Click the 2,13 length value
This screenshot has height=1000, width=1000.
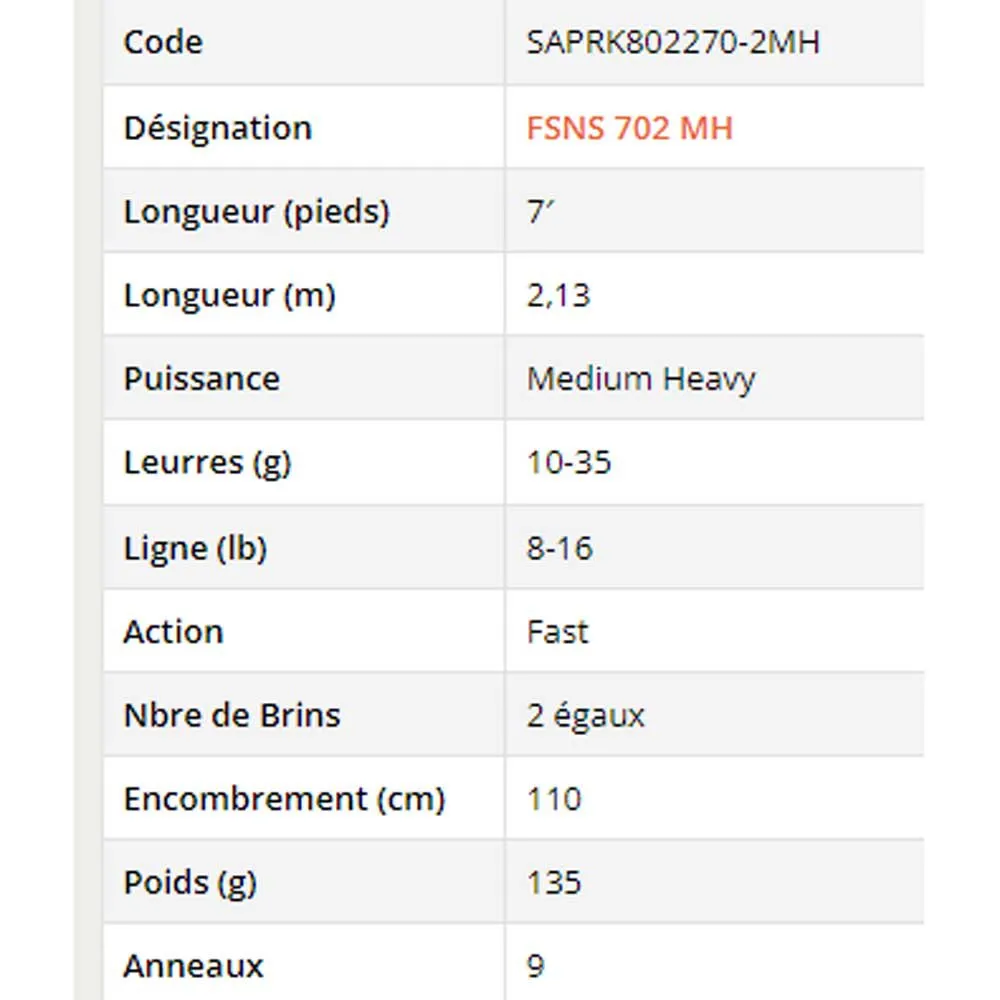559,296
